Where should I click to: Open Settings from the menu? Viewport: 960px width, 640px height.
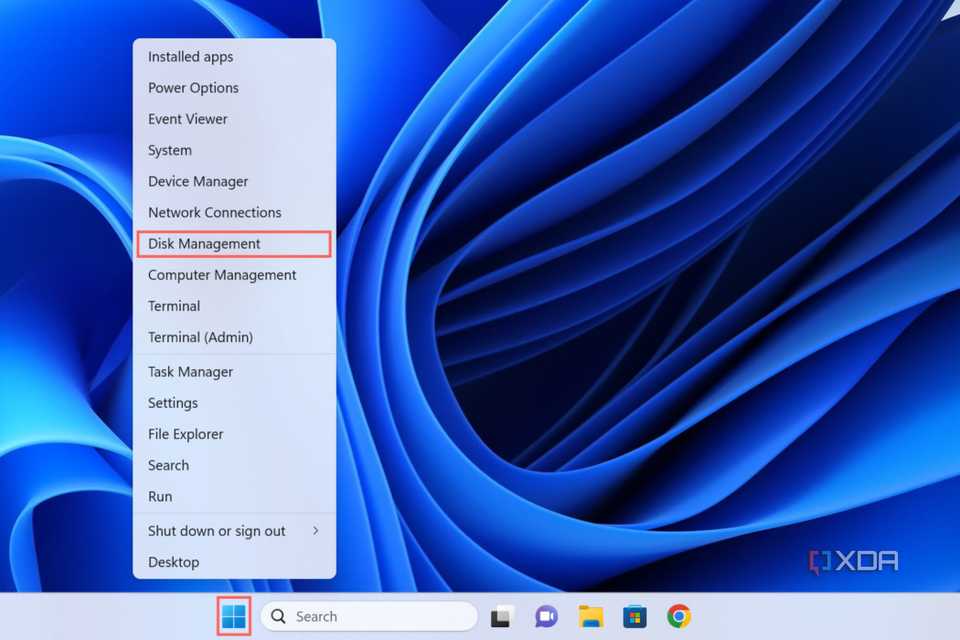[x=234, y=403]
